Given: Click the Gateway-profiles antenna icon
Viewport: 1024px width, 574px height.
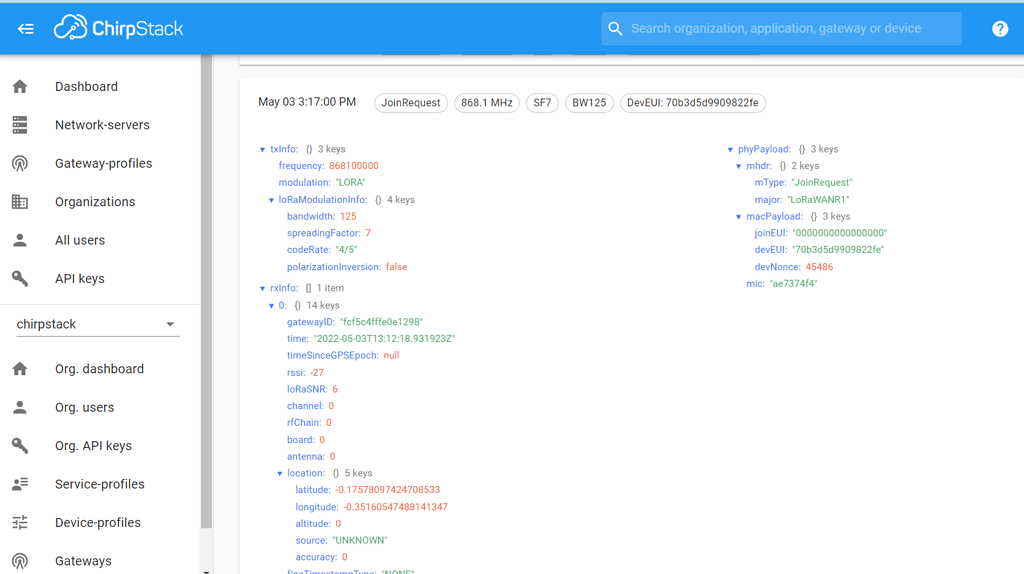Looking at the screenshot, I should coord(20,163).
